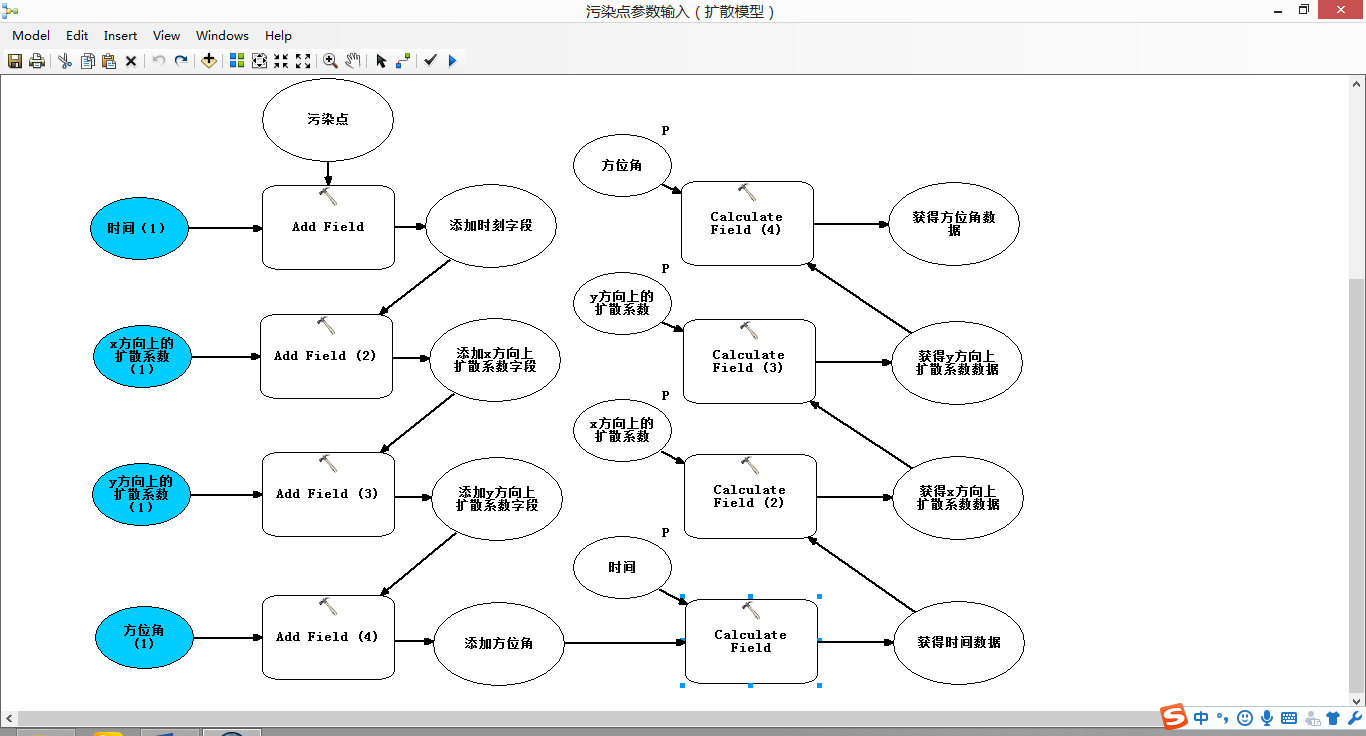The image size is (1366, 736).
Task: Click the Full Extent toolbar icon
Action: (259, 61)
